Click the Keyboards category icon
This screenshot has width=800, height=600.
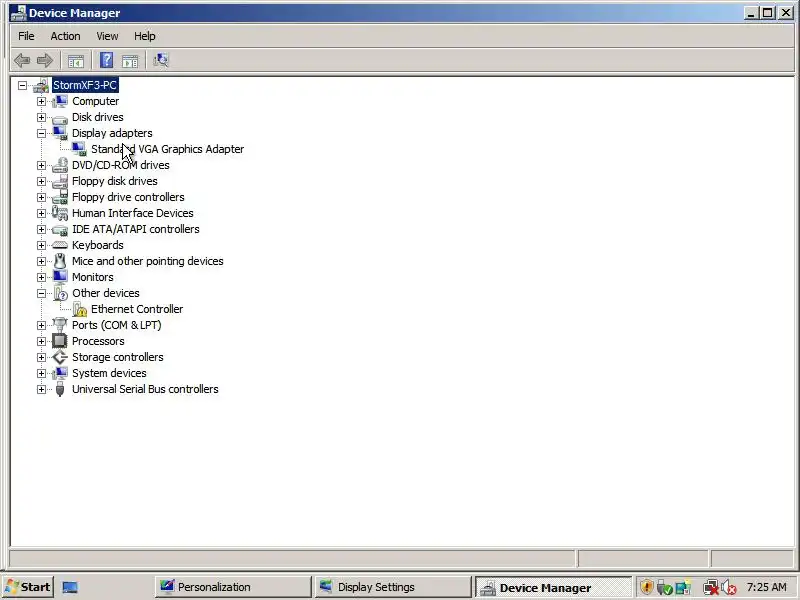click(60, 245)
